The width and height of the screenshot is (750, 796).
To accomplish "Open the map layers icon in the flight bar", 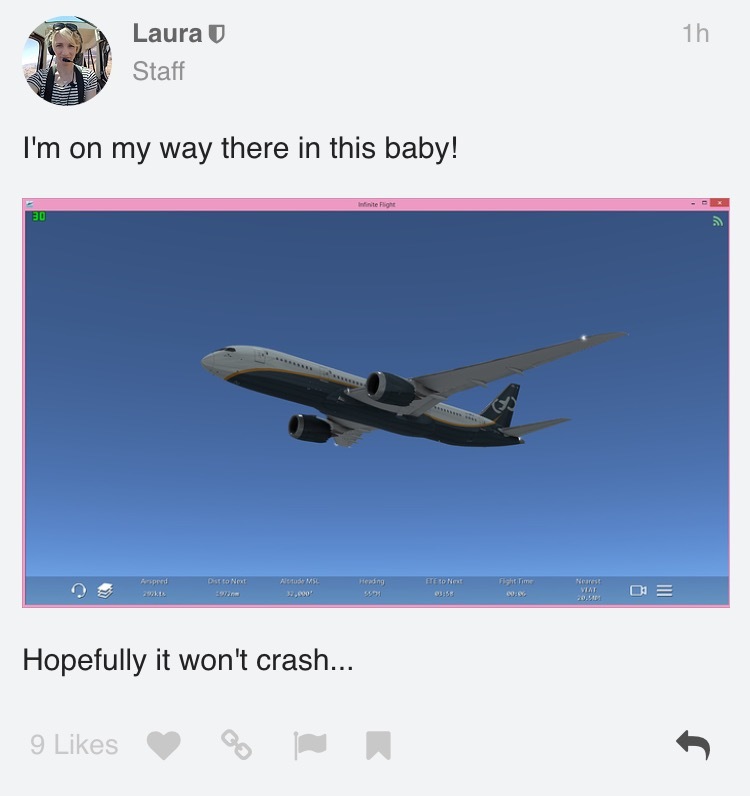I will click(105, 590).
